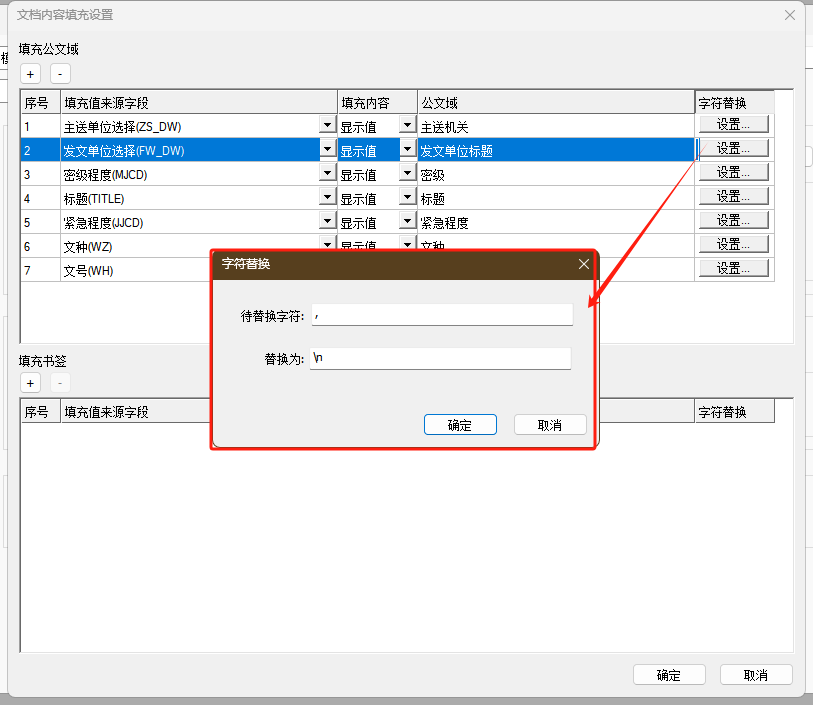Viewport: 813px width, 705px height.
Task: Close the 字符替换 dialog with X
Action: (584, 264)
